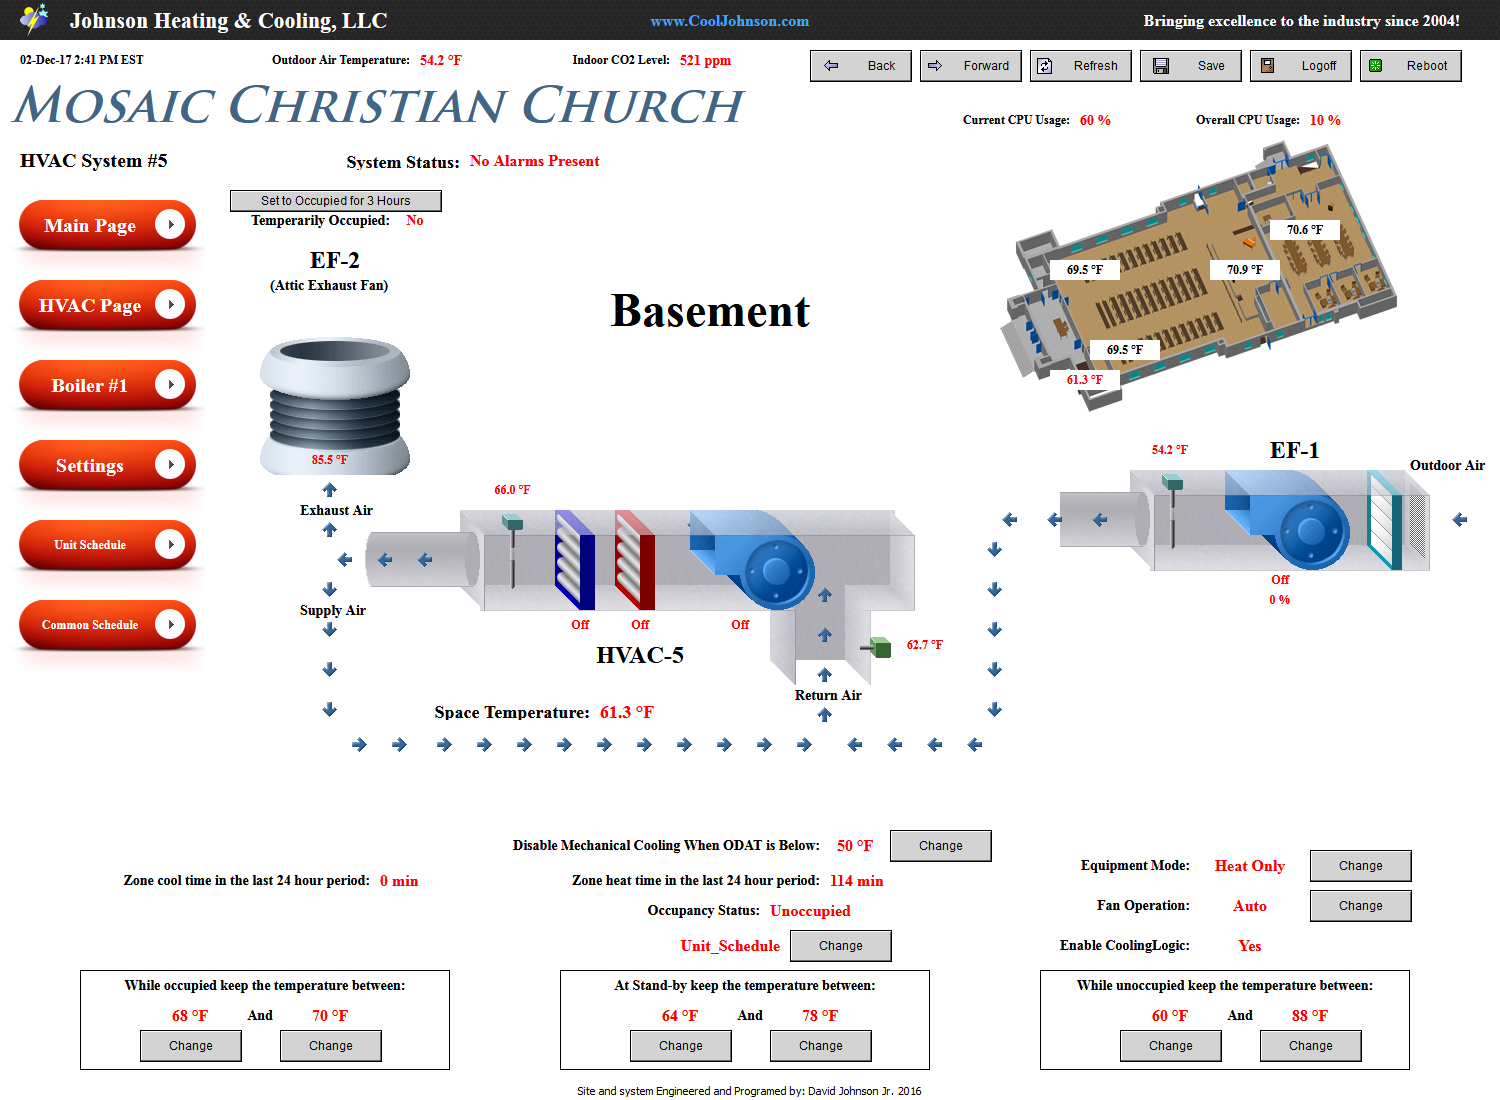Screen dimensions: 1500x1100
Task: Click the Johnson Heating & Cooling logo icon
Action: (x=34, y=19)
